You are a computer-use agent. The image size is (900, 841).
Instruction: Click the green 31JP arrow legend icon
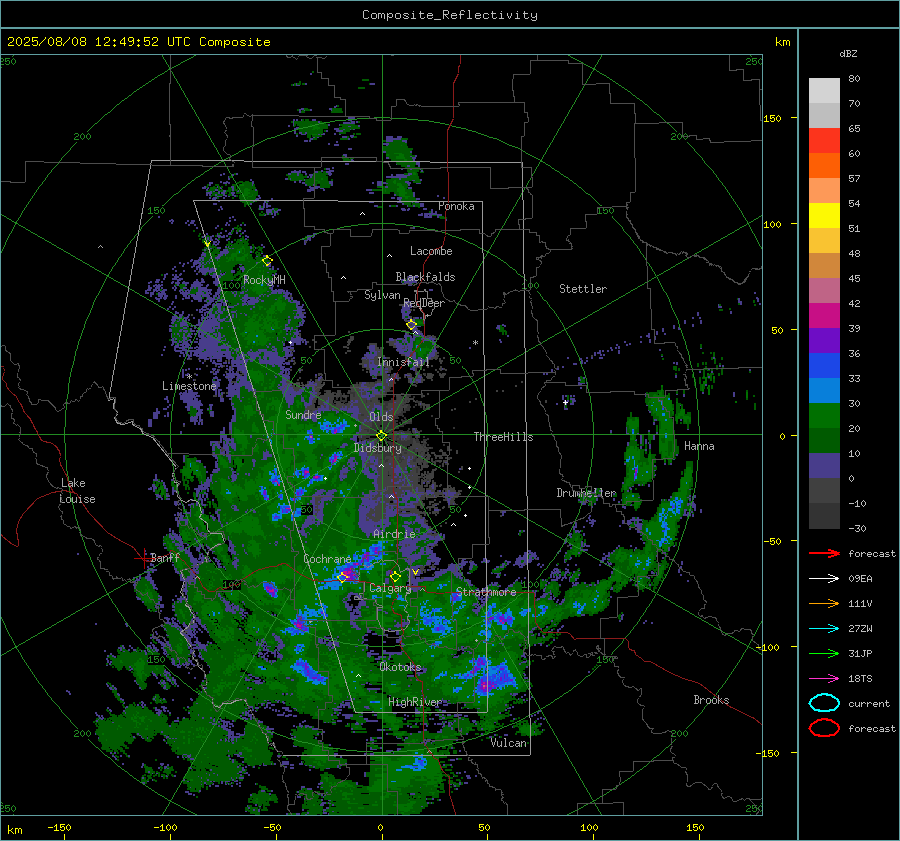[x=824, y=653]
